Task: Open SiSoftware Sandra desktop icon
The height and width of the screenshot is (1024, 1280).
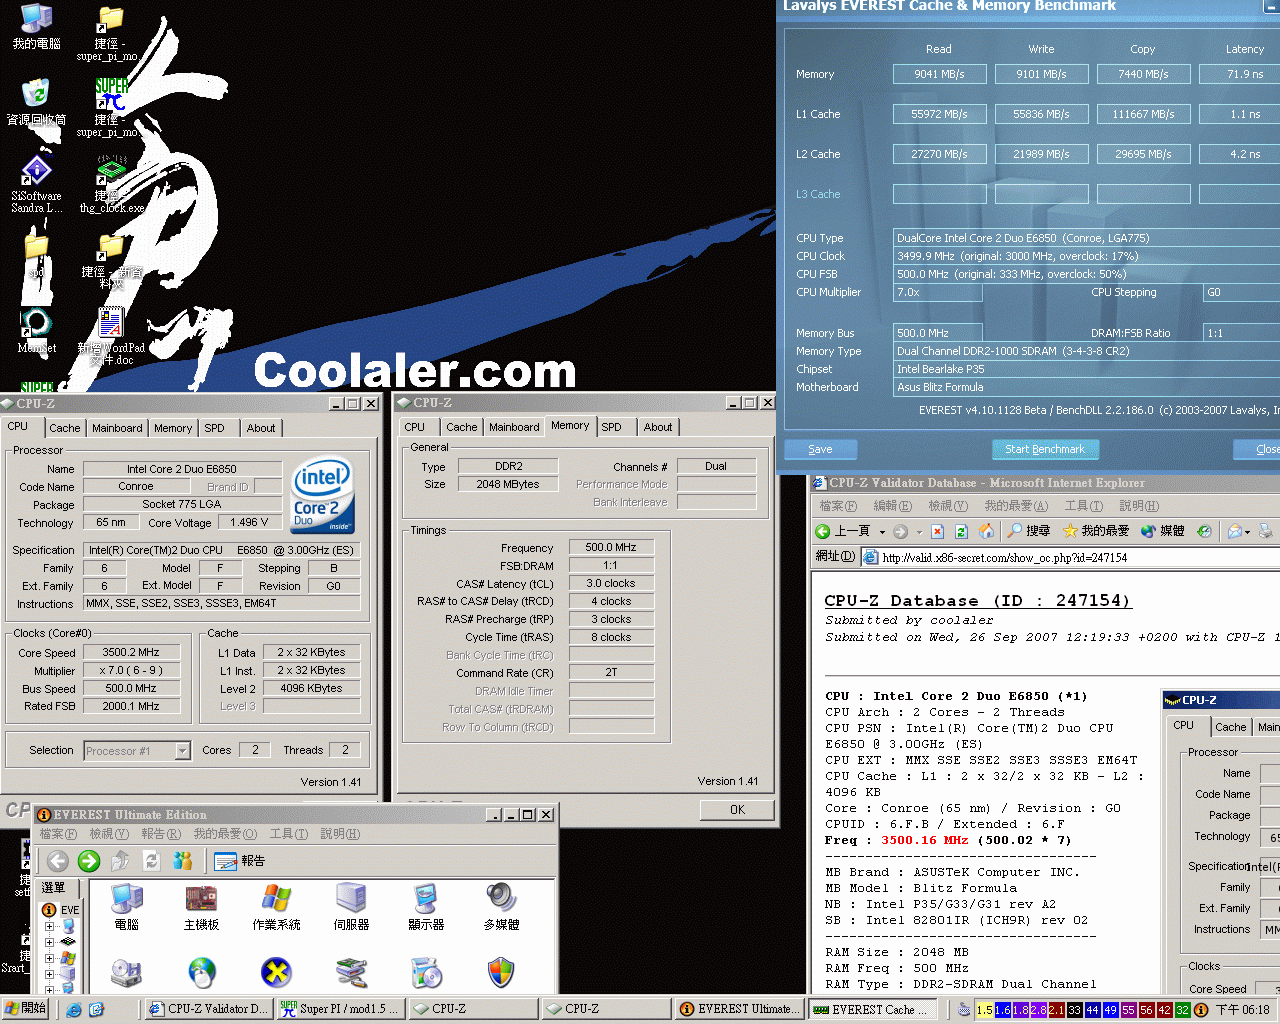Action: (36, 184)
